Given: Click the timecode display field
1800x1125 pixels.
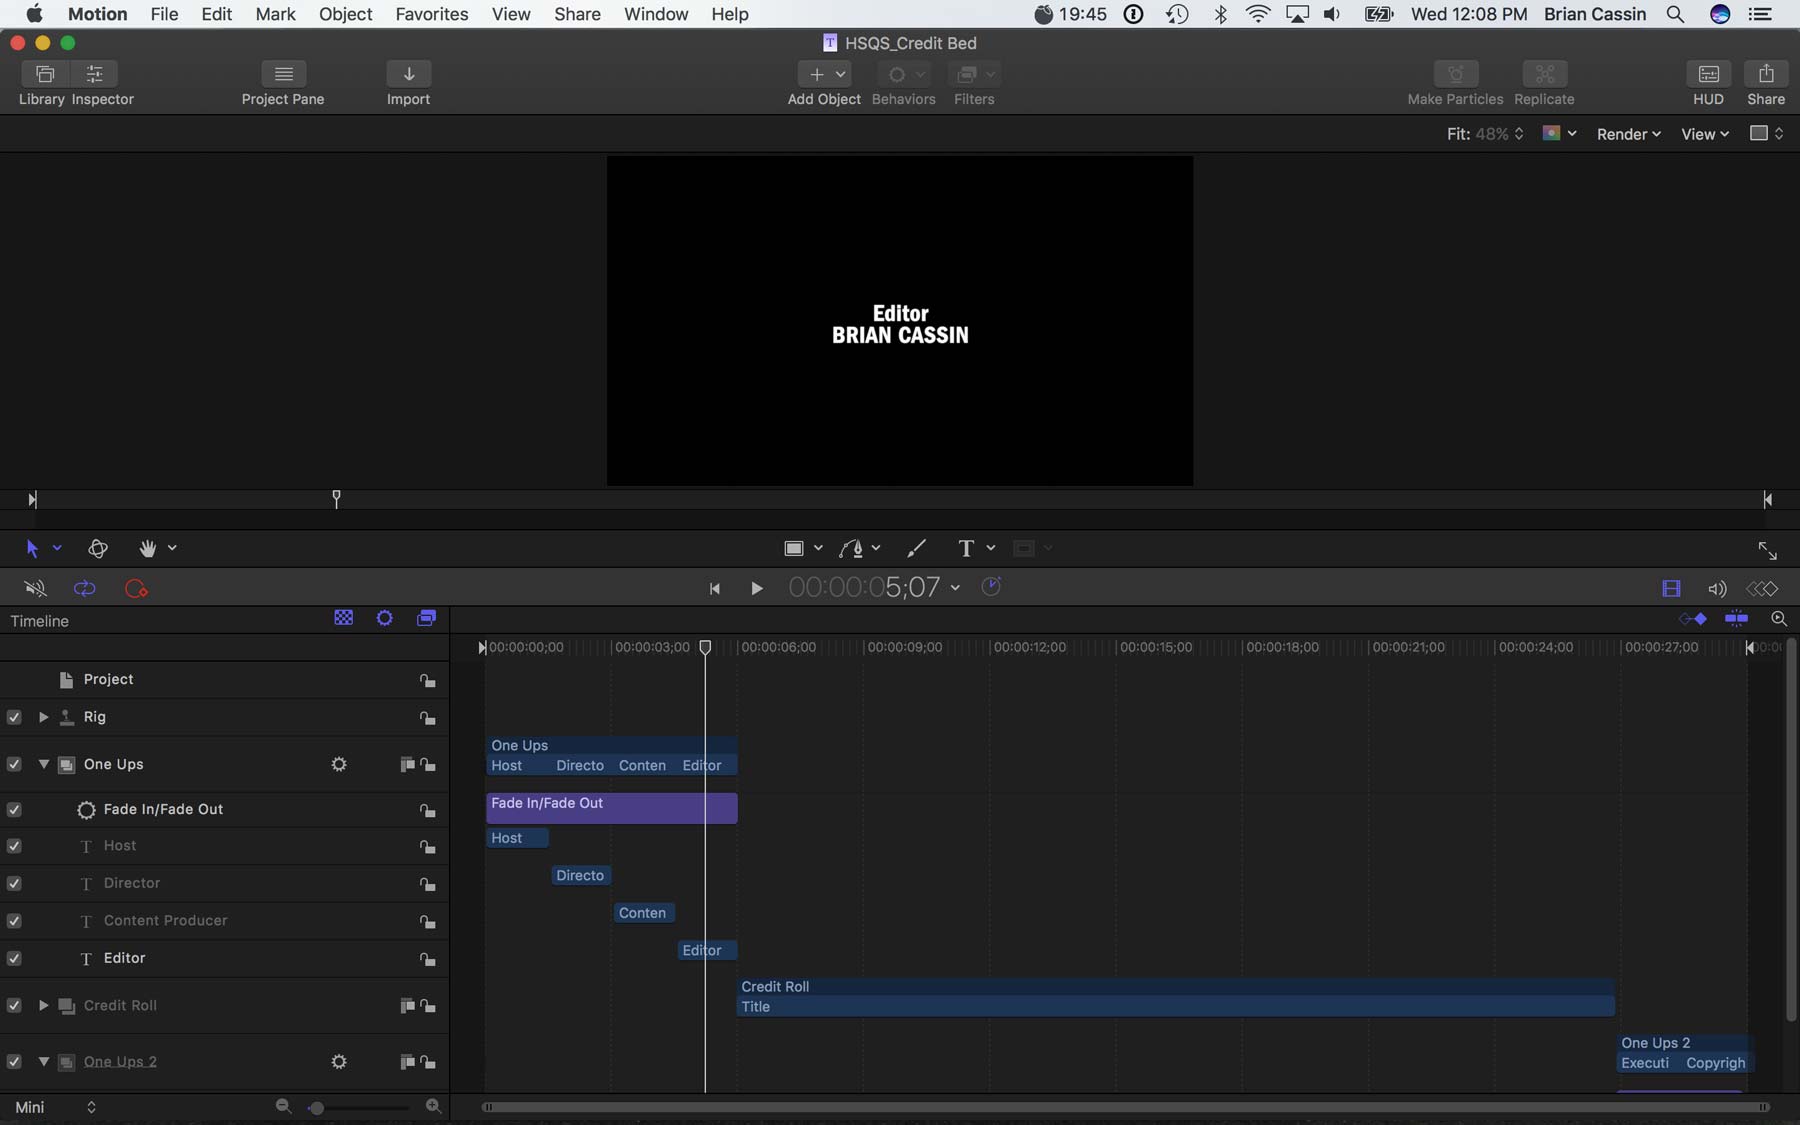Looking at the screenshot, I should [x=865, y=587].
